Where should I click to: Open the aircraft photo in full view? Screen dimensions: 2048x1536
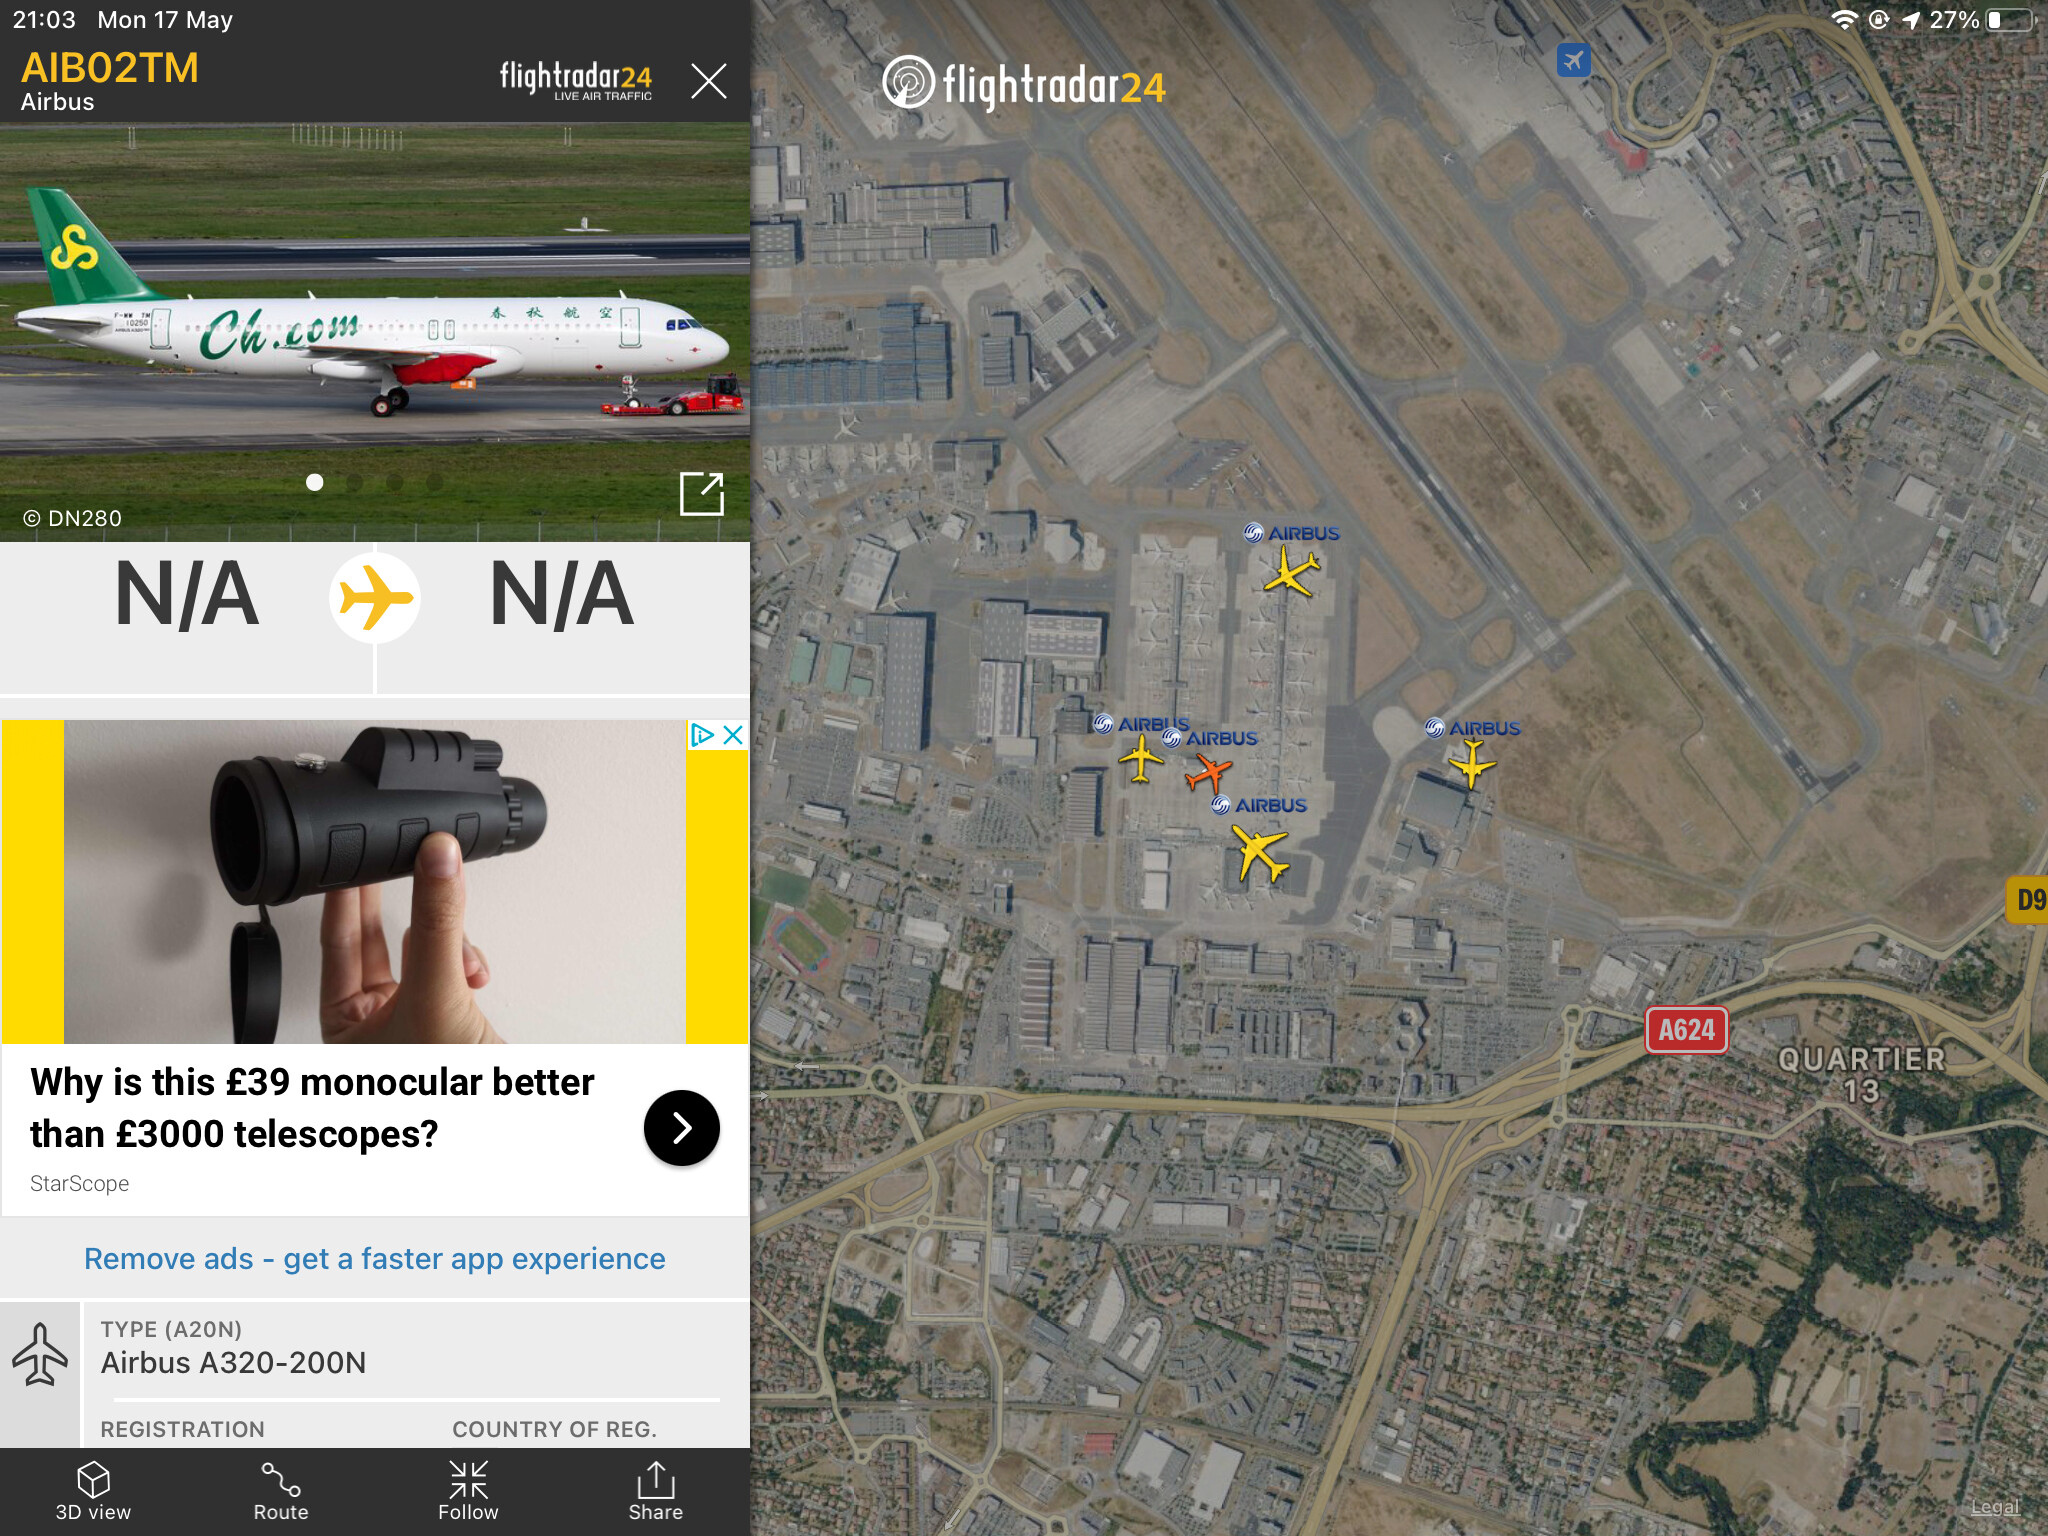click(x=701, y=494)
